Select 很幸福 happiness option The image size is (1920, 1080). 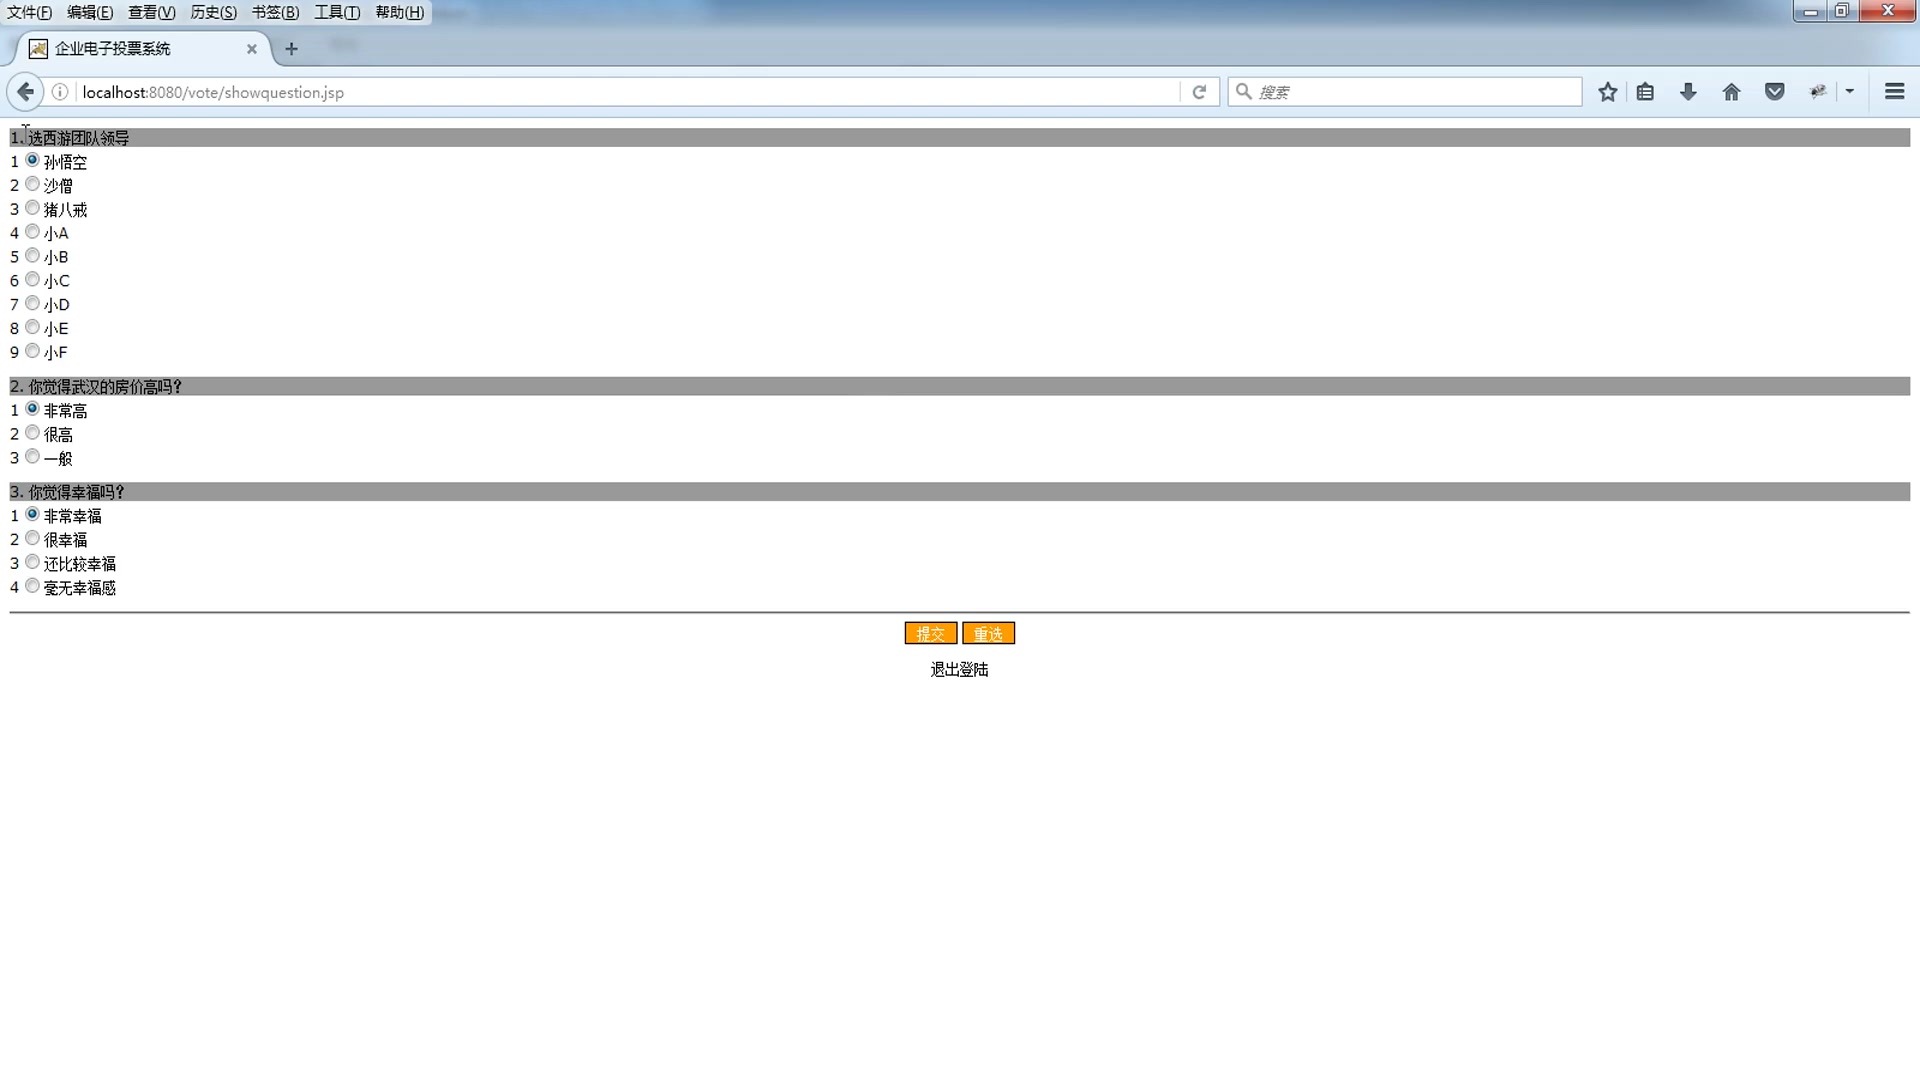click(x=33, y=538)
